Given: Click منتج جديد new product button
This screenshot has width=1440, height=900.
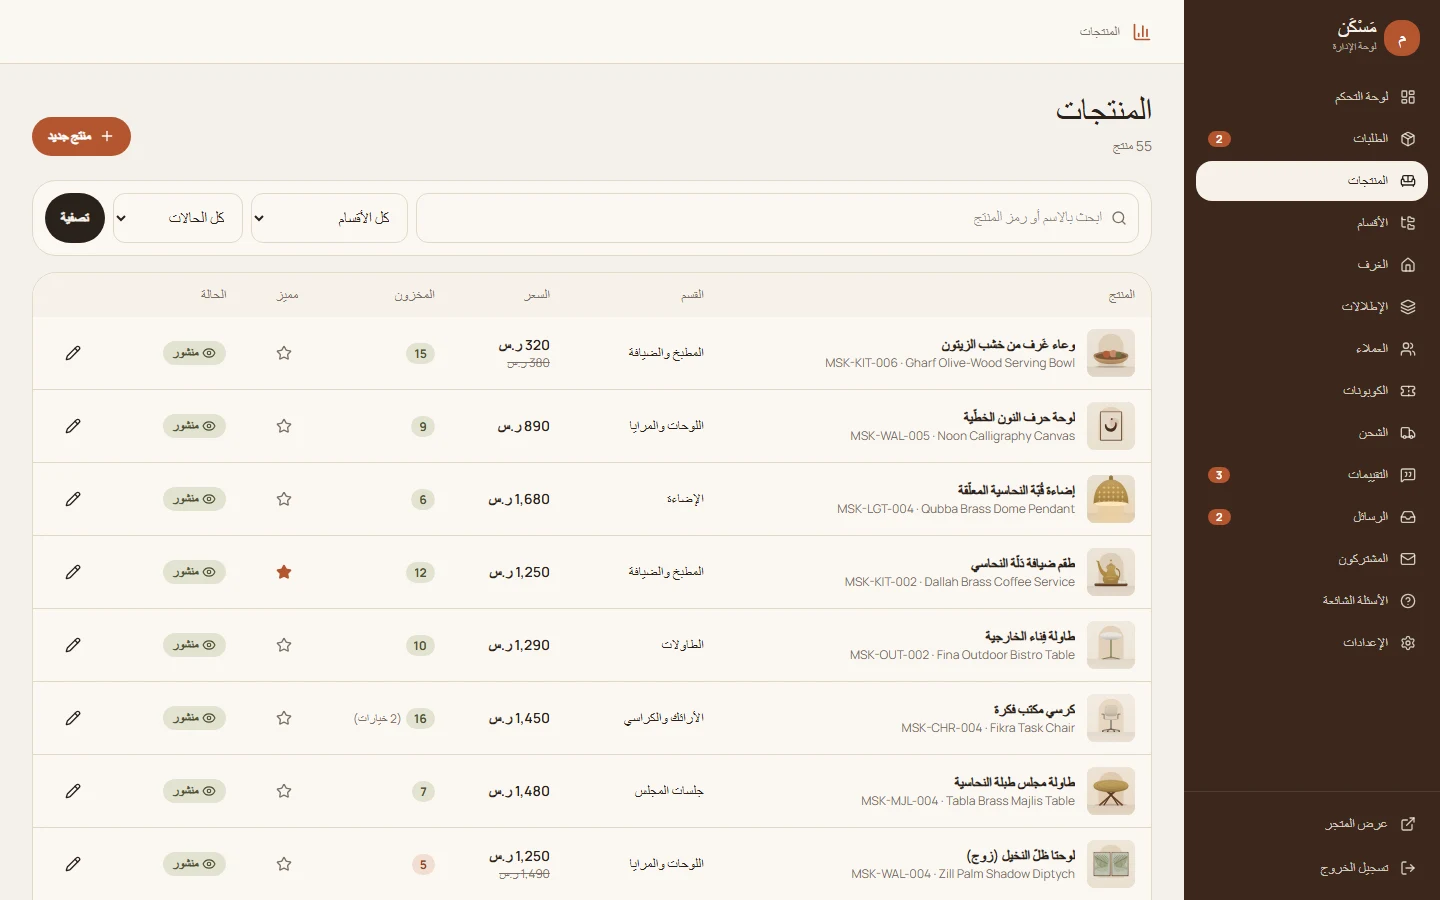Looking at the screenshot, I should click(81, 136).
